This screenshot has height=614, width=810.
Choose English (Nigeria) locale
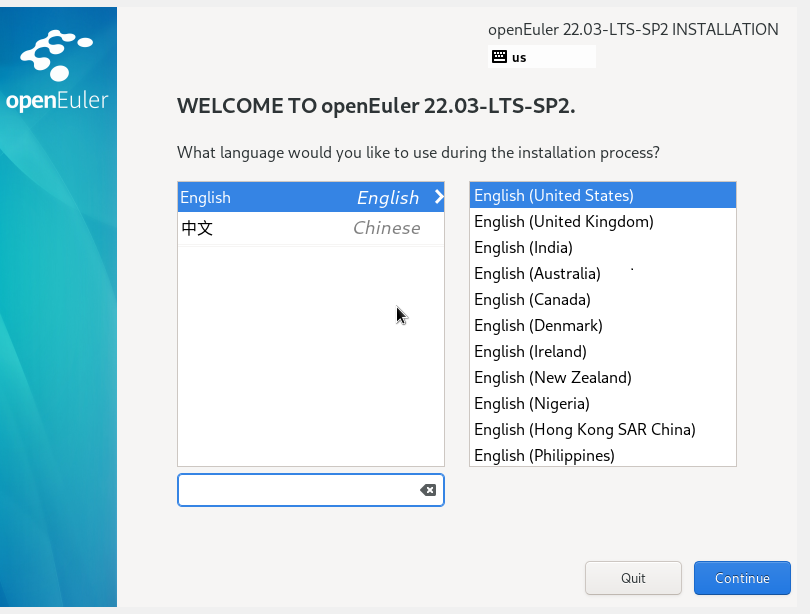[602, 403]
